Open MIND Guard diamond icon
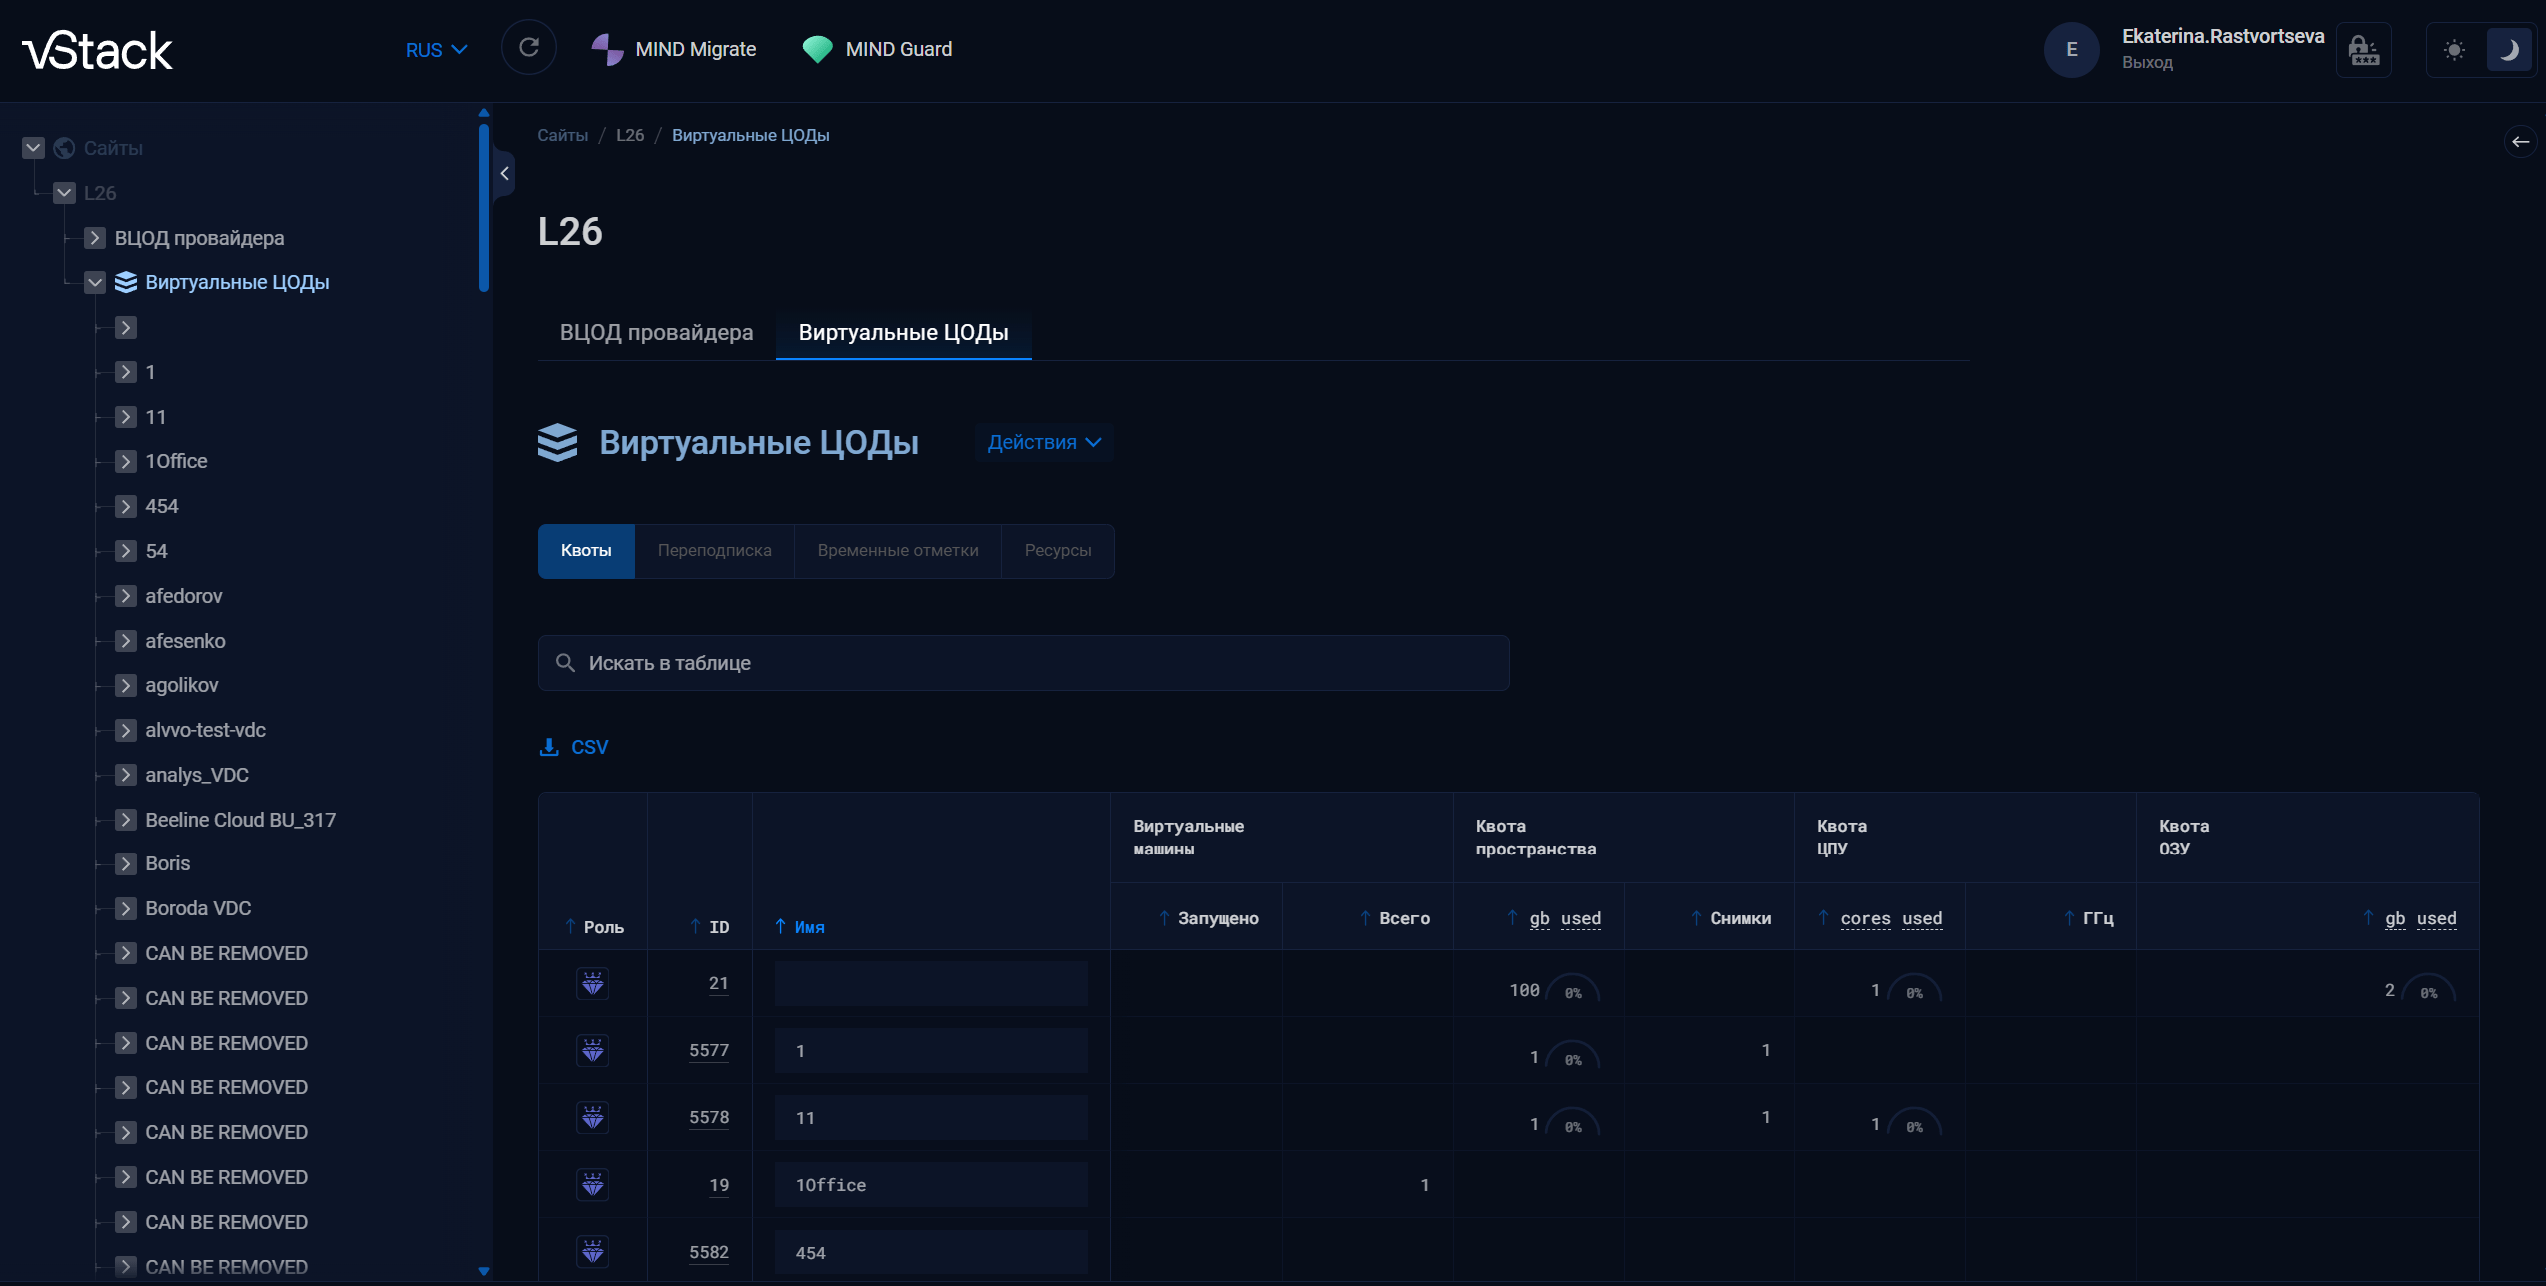Viewport: 2546px width, 1286px height. point(817,49)
